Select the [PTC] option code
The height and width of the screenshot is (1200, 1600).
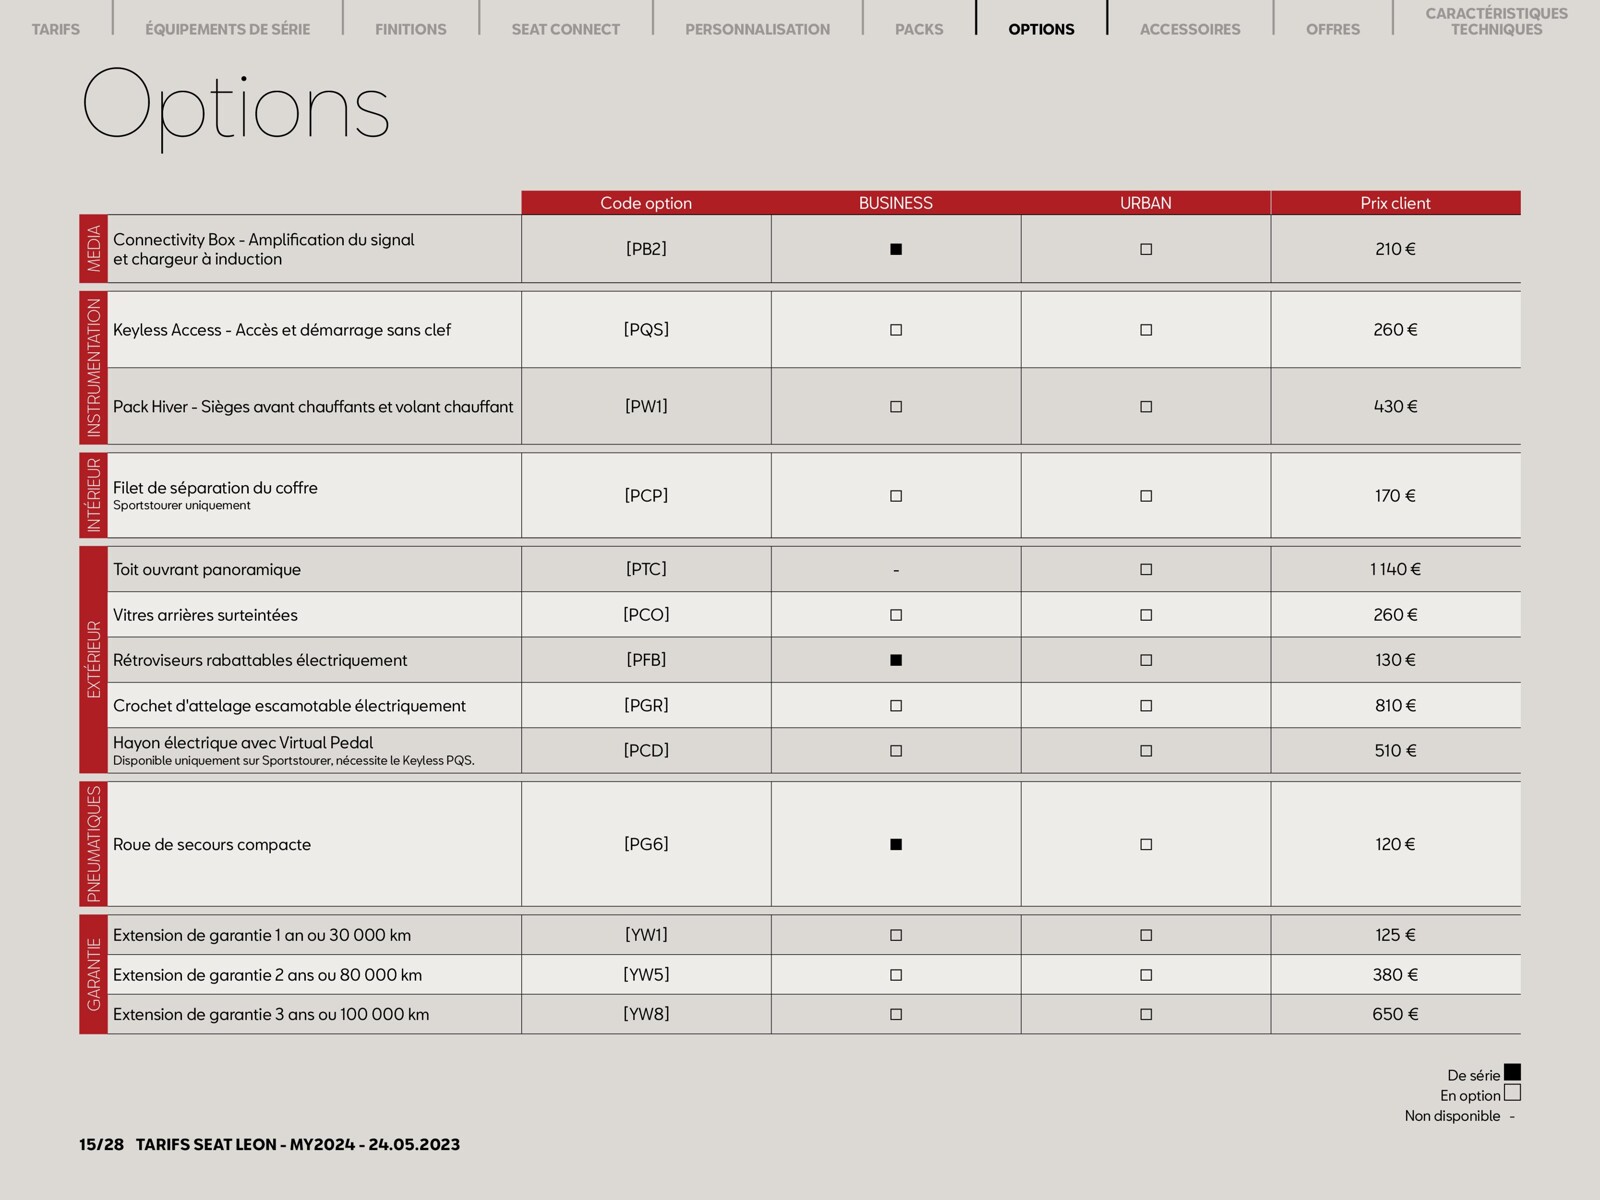646,570
